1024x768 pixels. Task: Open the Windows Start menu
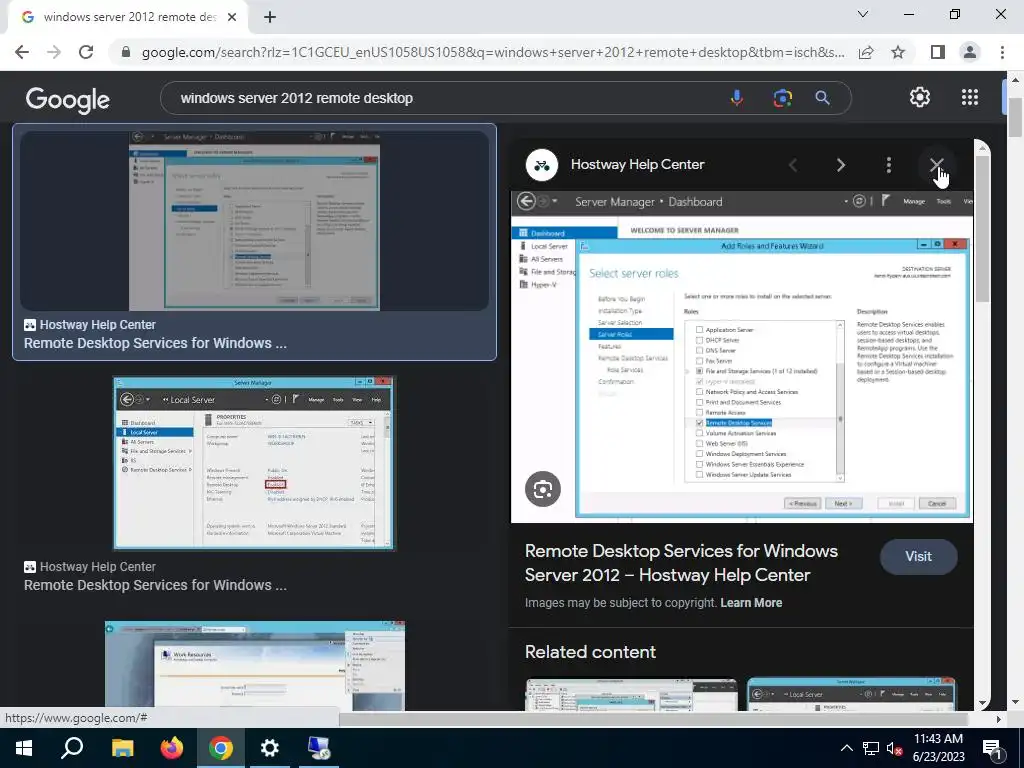tap(24, 748)
